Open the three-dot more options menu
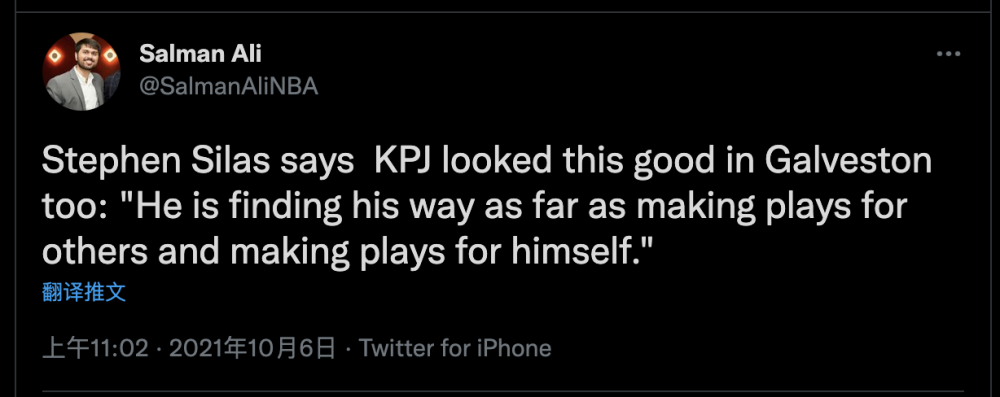 [948, 55]
